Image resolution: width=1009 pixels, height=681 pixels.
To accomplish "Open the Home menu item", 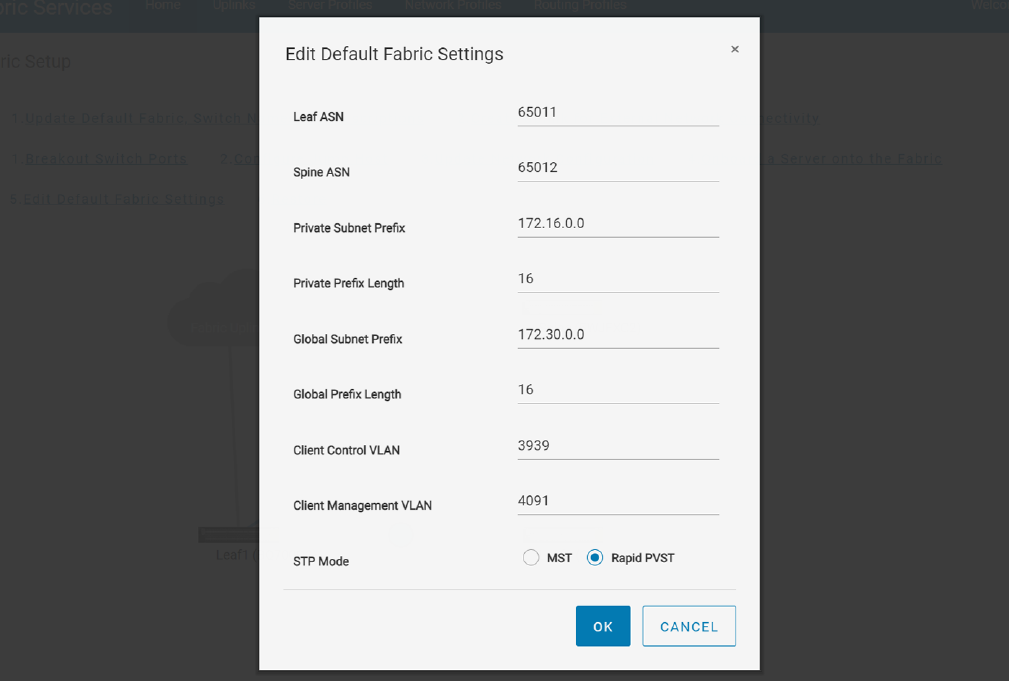I will [163, 6].
